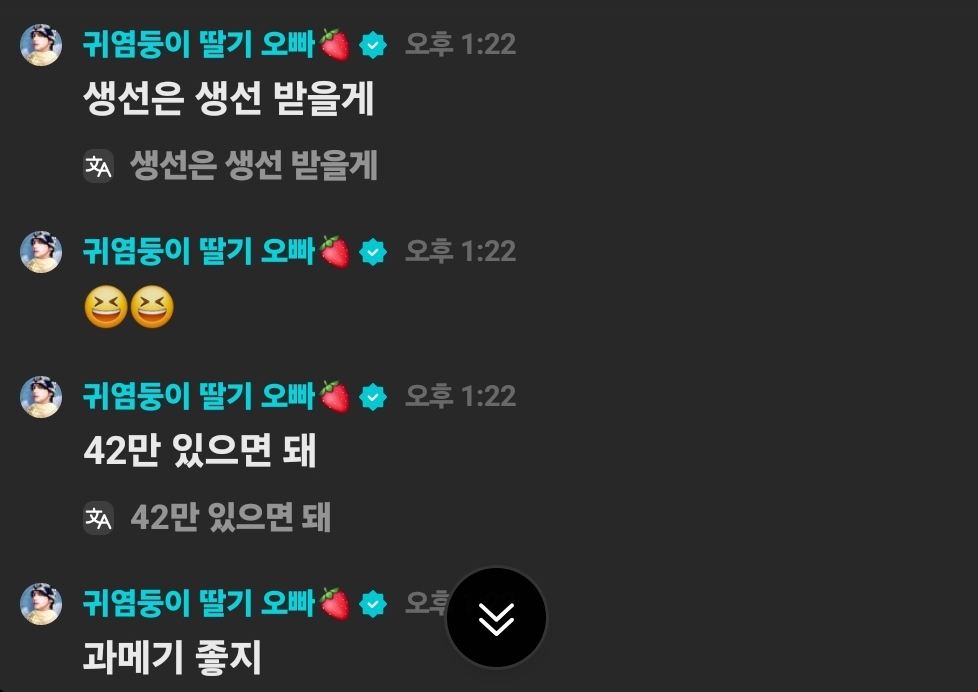Image resolution: width=978 pixels, height=692 pixels.
Task: Tap verified badge above 과메기 좋지
Action: 373,604
